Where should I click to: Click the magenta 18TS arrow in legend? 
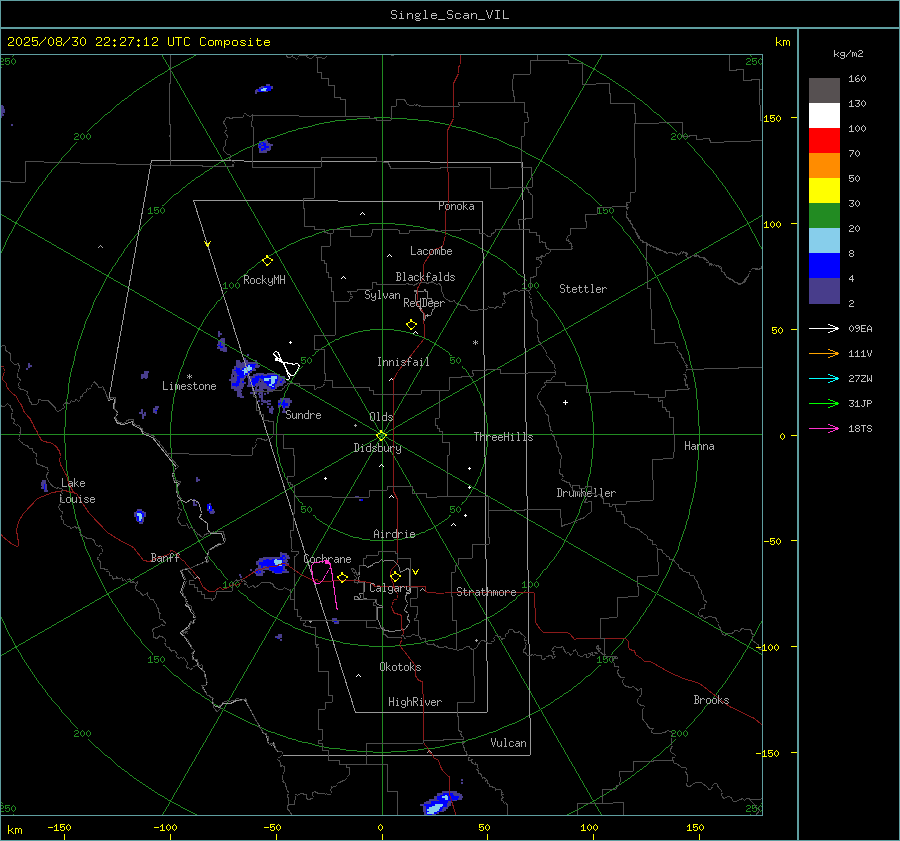pyautogui.click(x=824, y=429)
